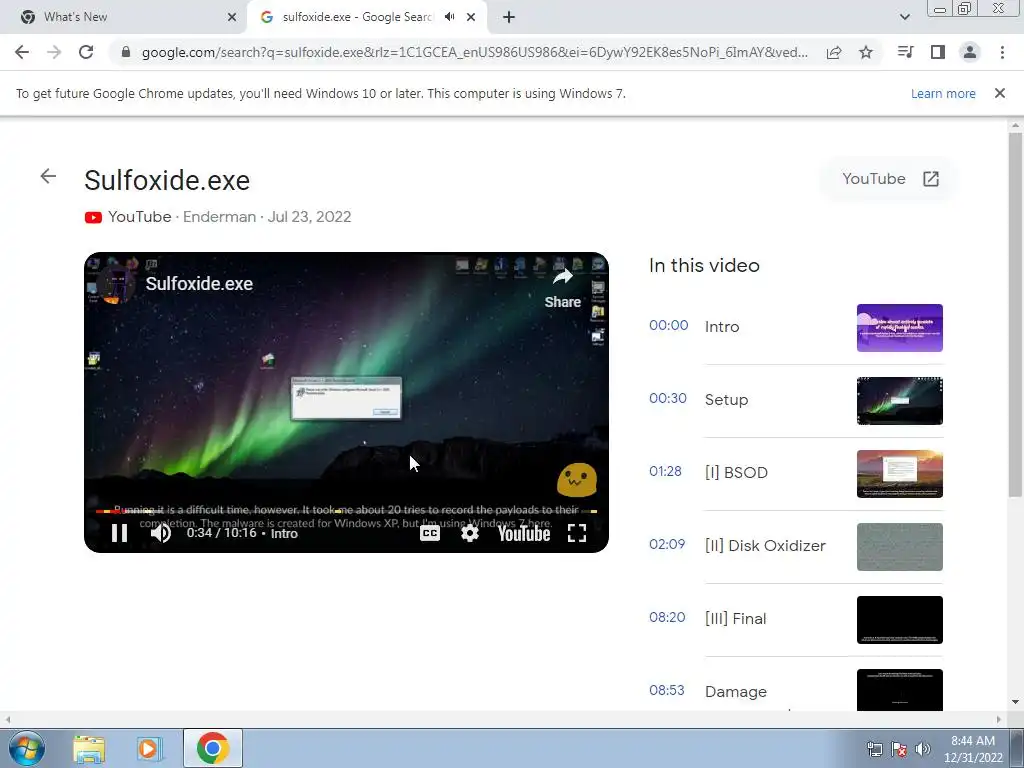Jump to the 00:30 Setup chapter
Image resolution: width=1024 pixels, height=768 pixels.
click(796, 400)
